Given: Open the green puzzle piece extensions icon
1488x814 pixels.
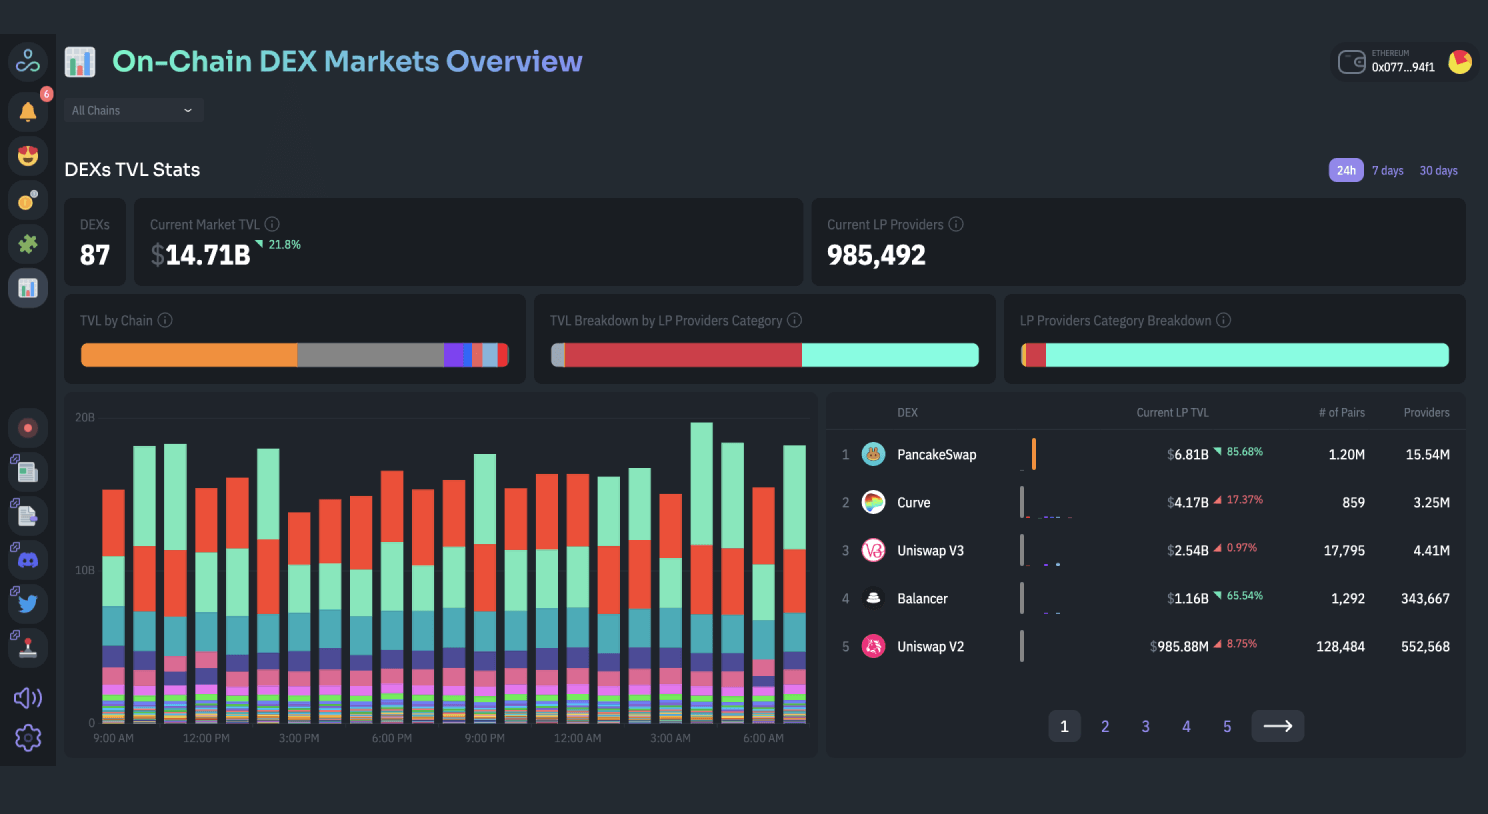Looking at the screenshot, I should pos(28,243).
